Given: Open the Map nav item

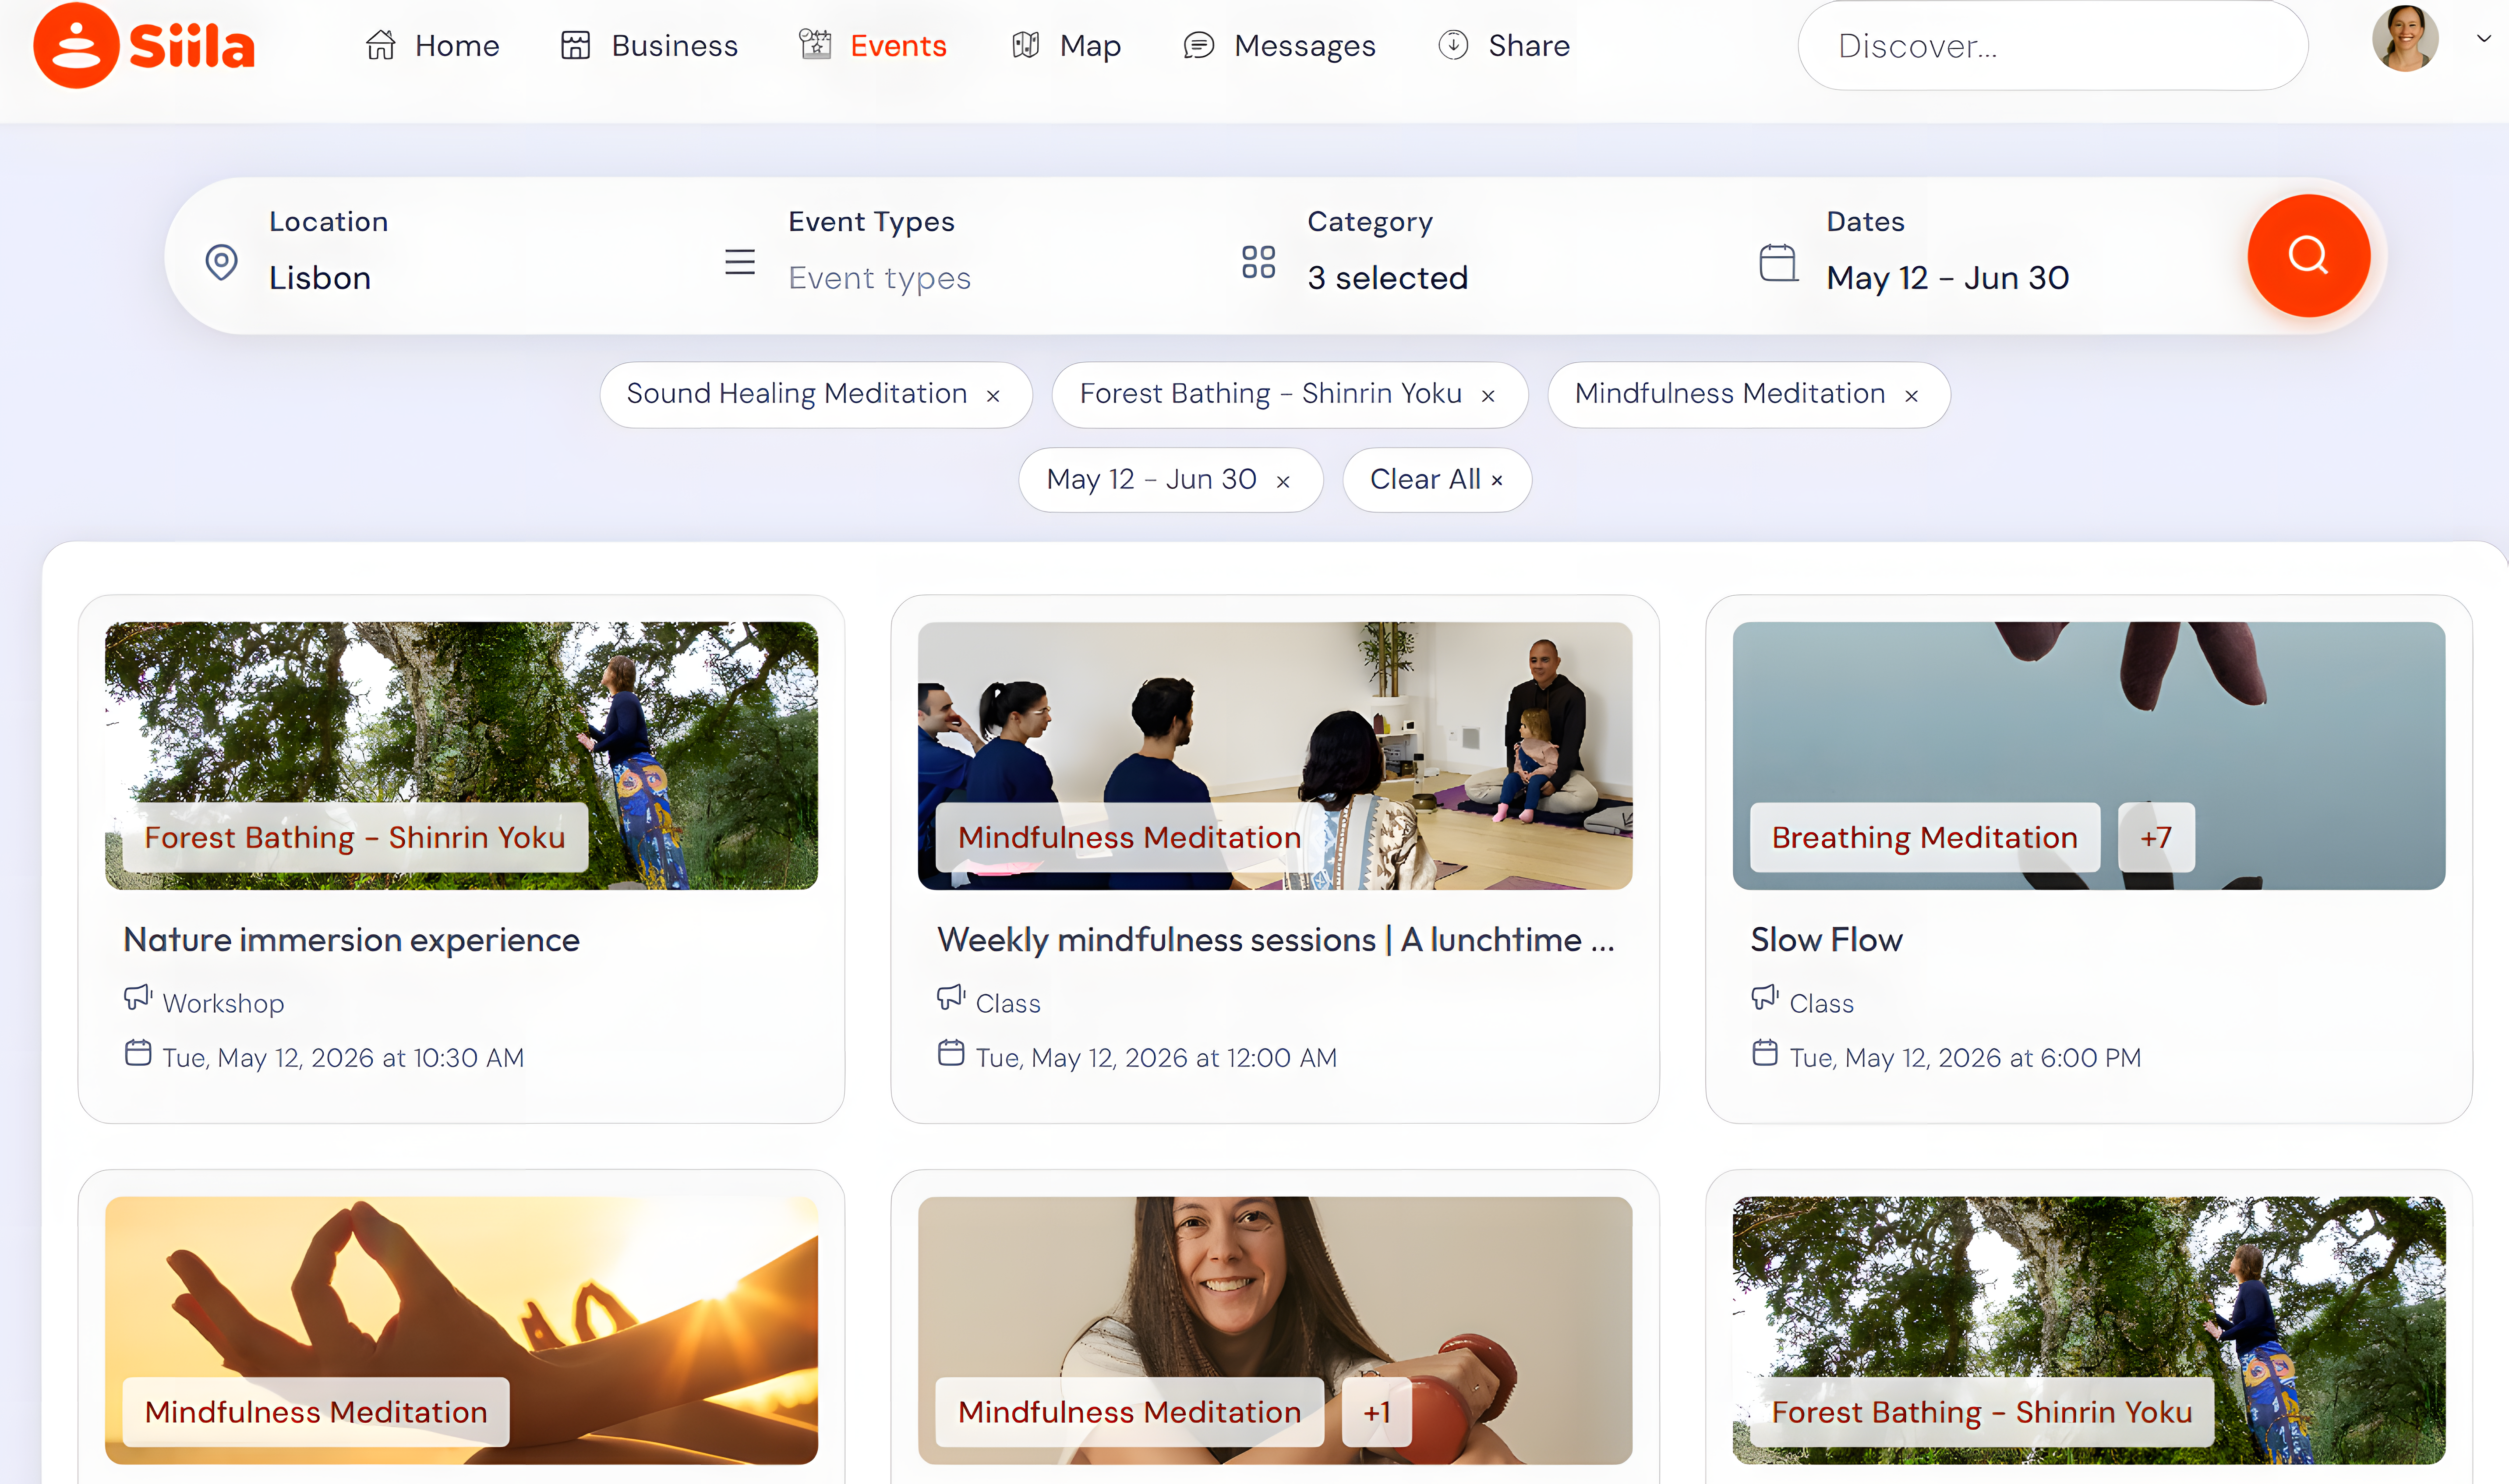Looking at the screenshot, I should click(x=1066, y=46).
